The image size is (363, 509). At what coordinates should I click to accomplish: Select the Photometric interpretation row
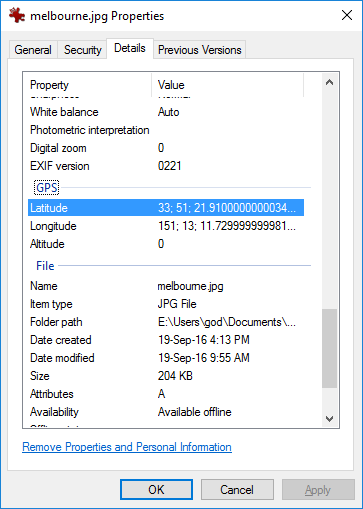point(166,130)
